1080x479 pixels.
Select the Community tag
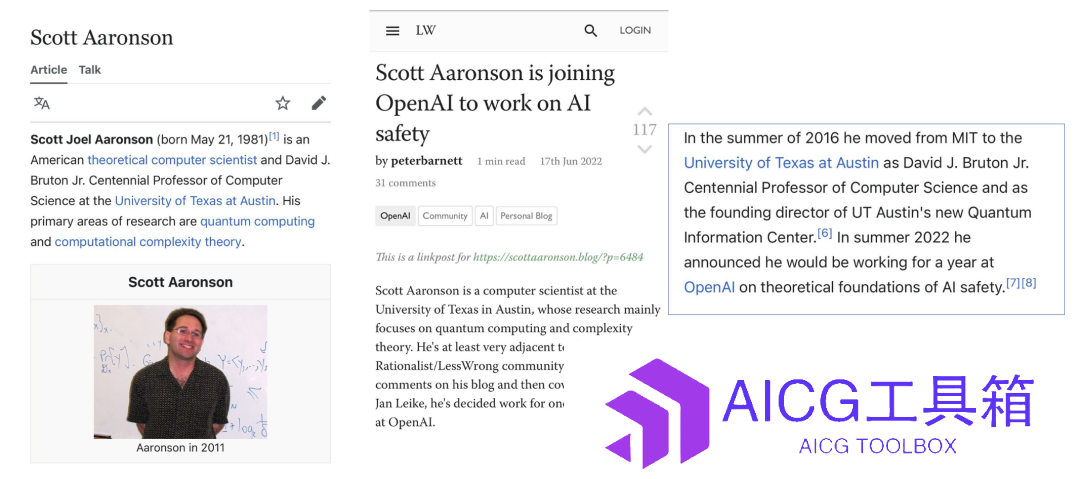(x=445, y=216)
